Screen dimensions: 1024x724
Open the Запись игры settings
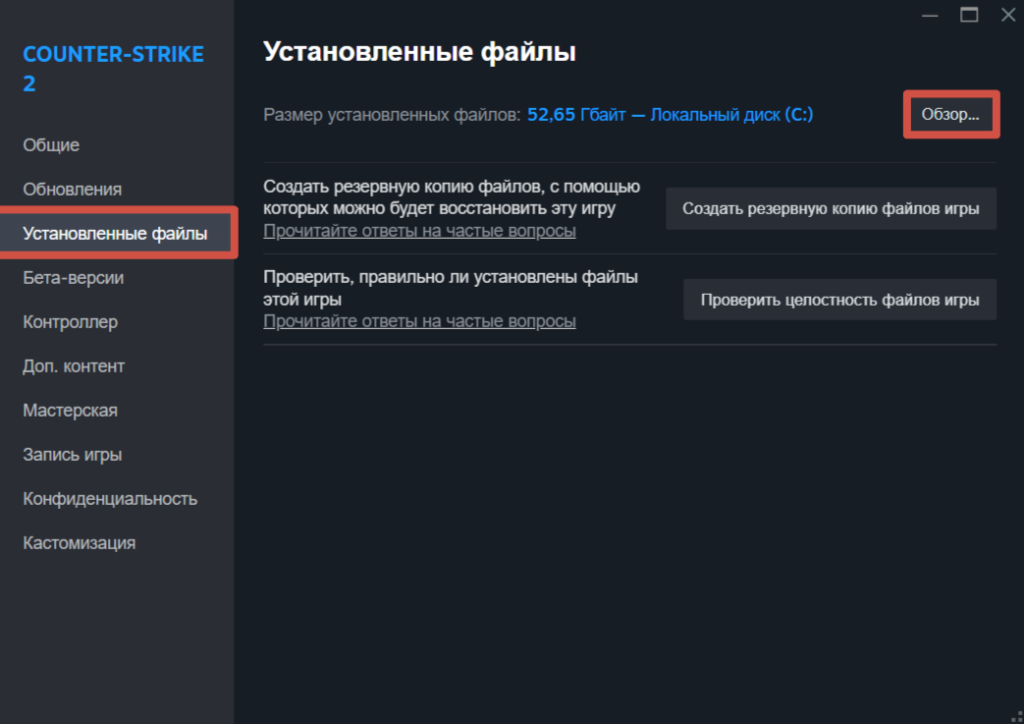[x=72, y=454]
